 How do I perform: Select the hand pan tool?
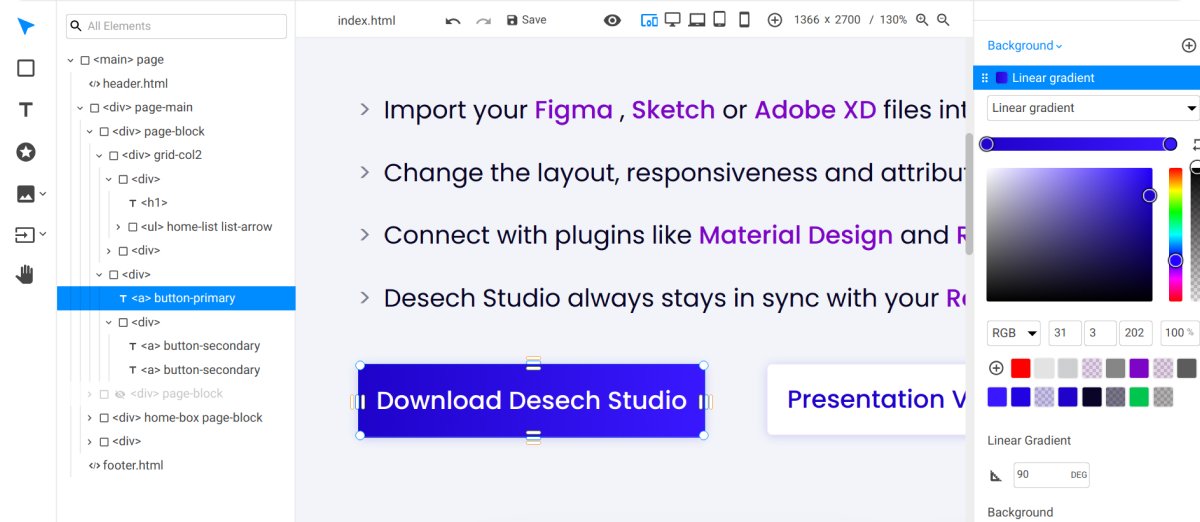click(x=26, y=274)
